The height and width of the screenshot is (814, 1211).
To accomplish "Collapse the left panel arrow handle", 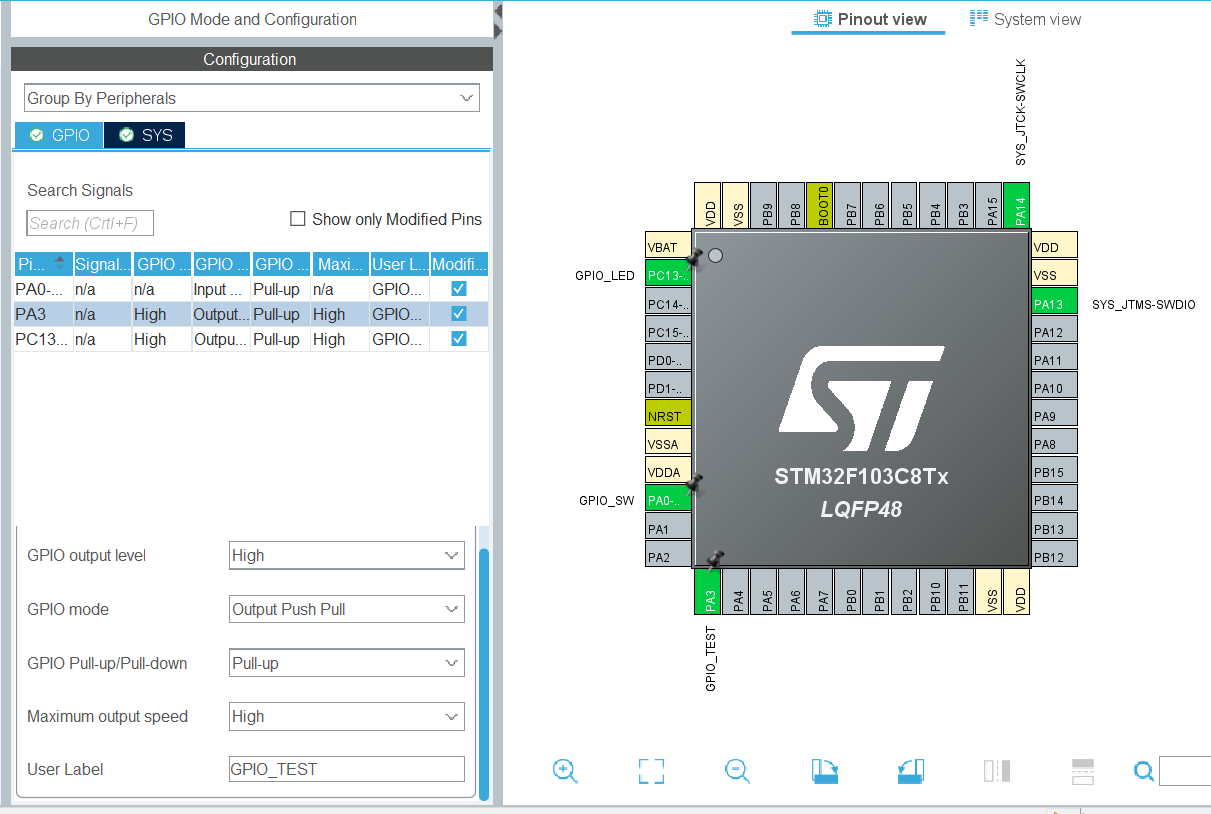I will 497,23.
